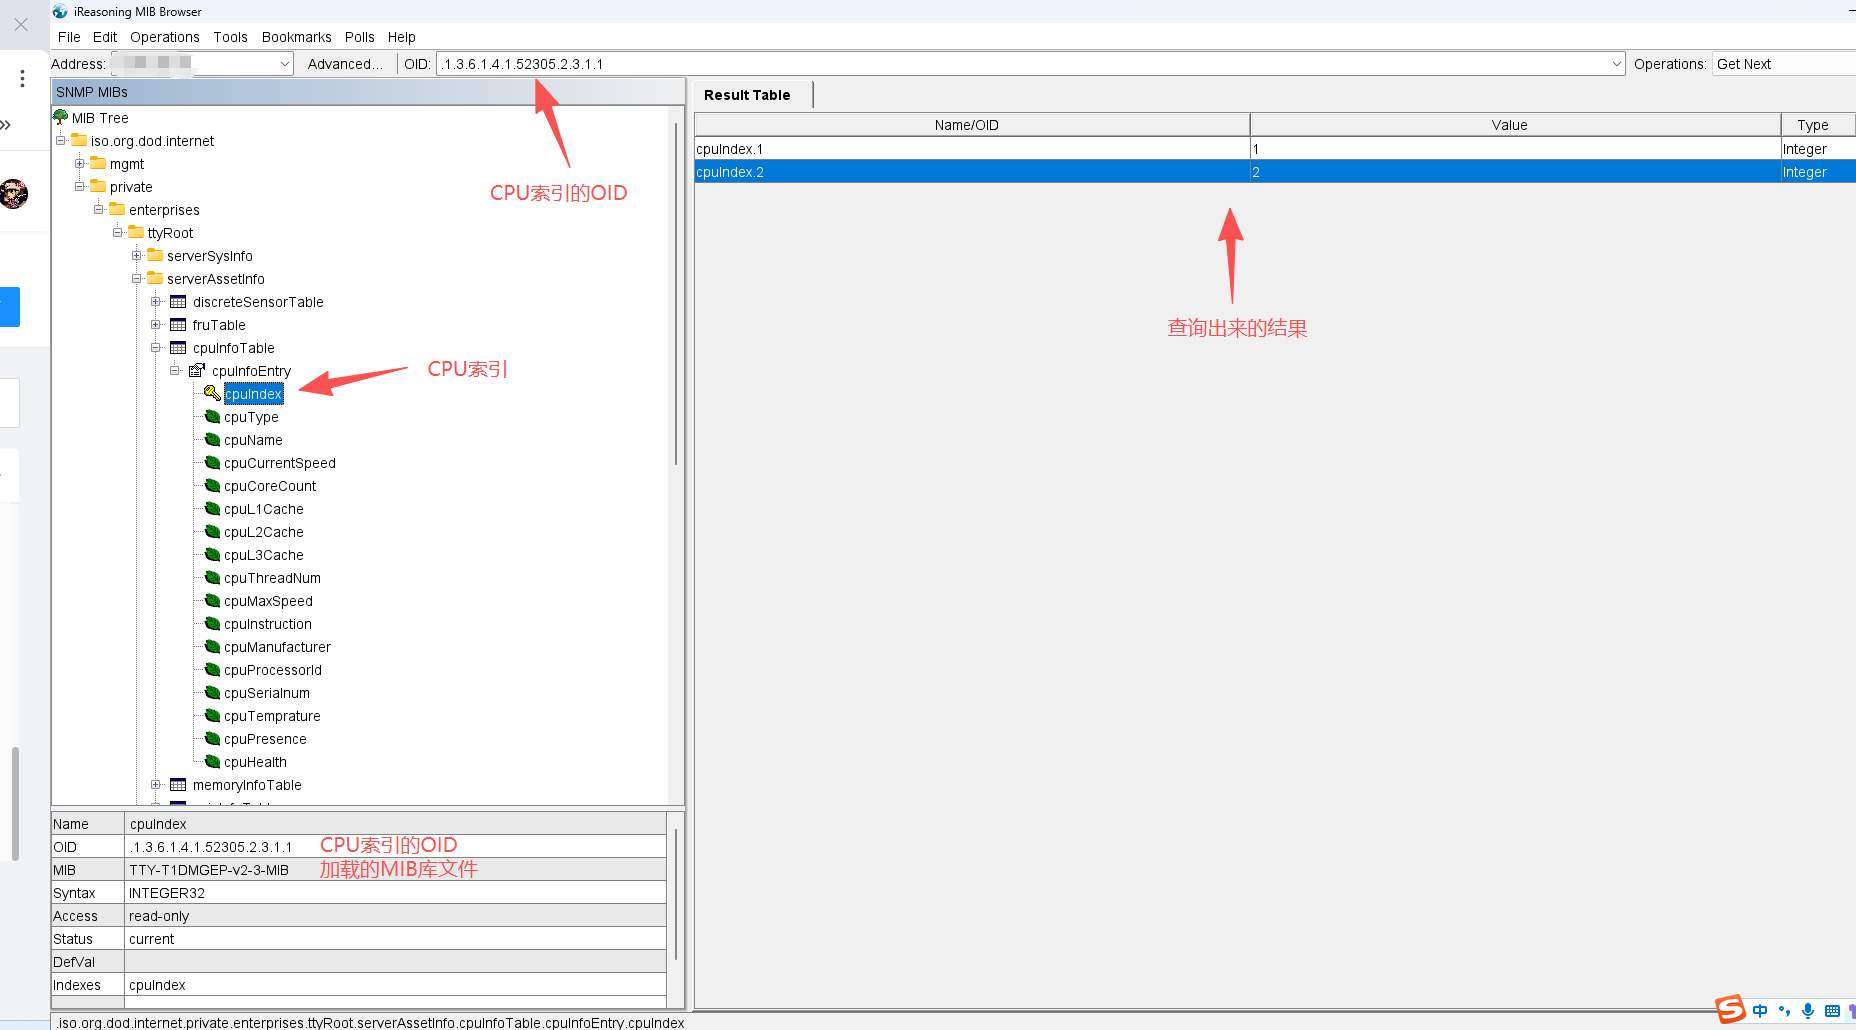1856x1030 pixels.
Task: Click the cpuIndex key icon
Action: click(x=212, y=393)
